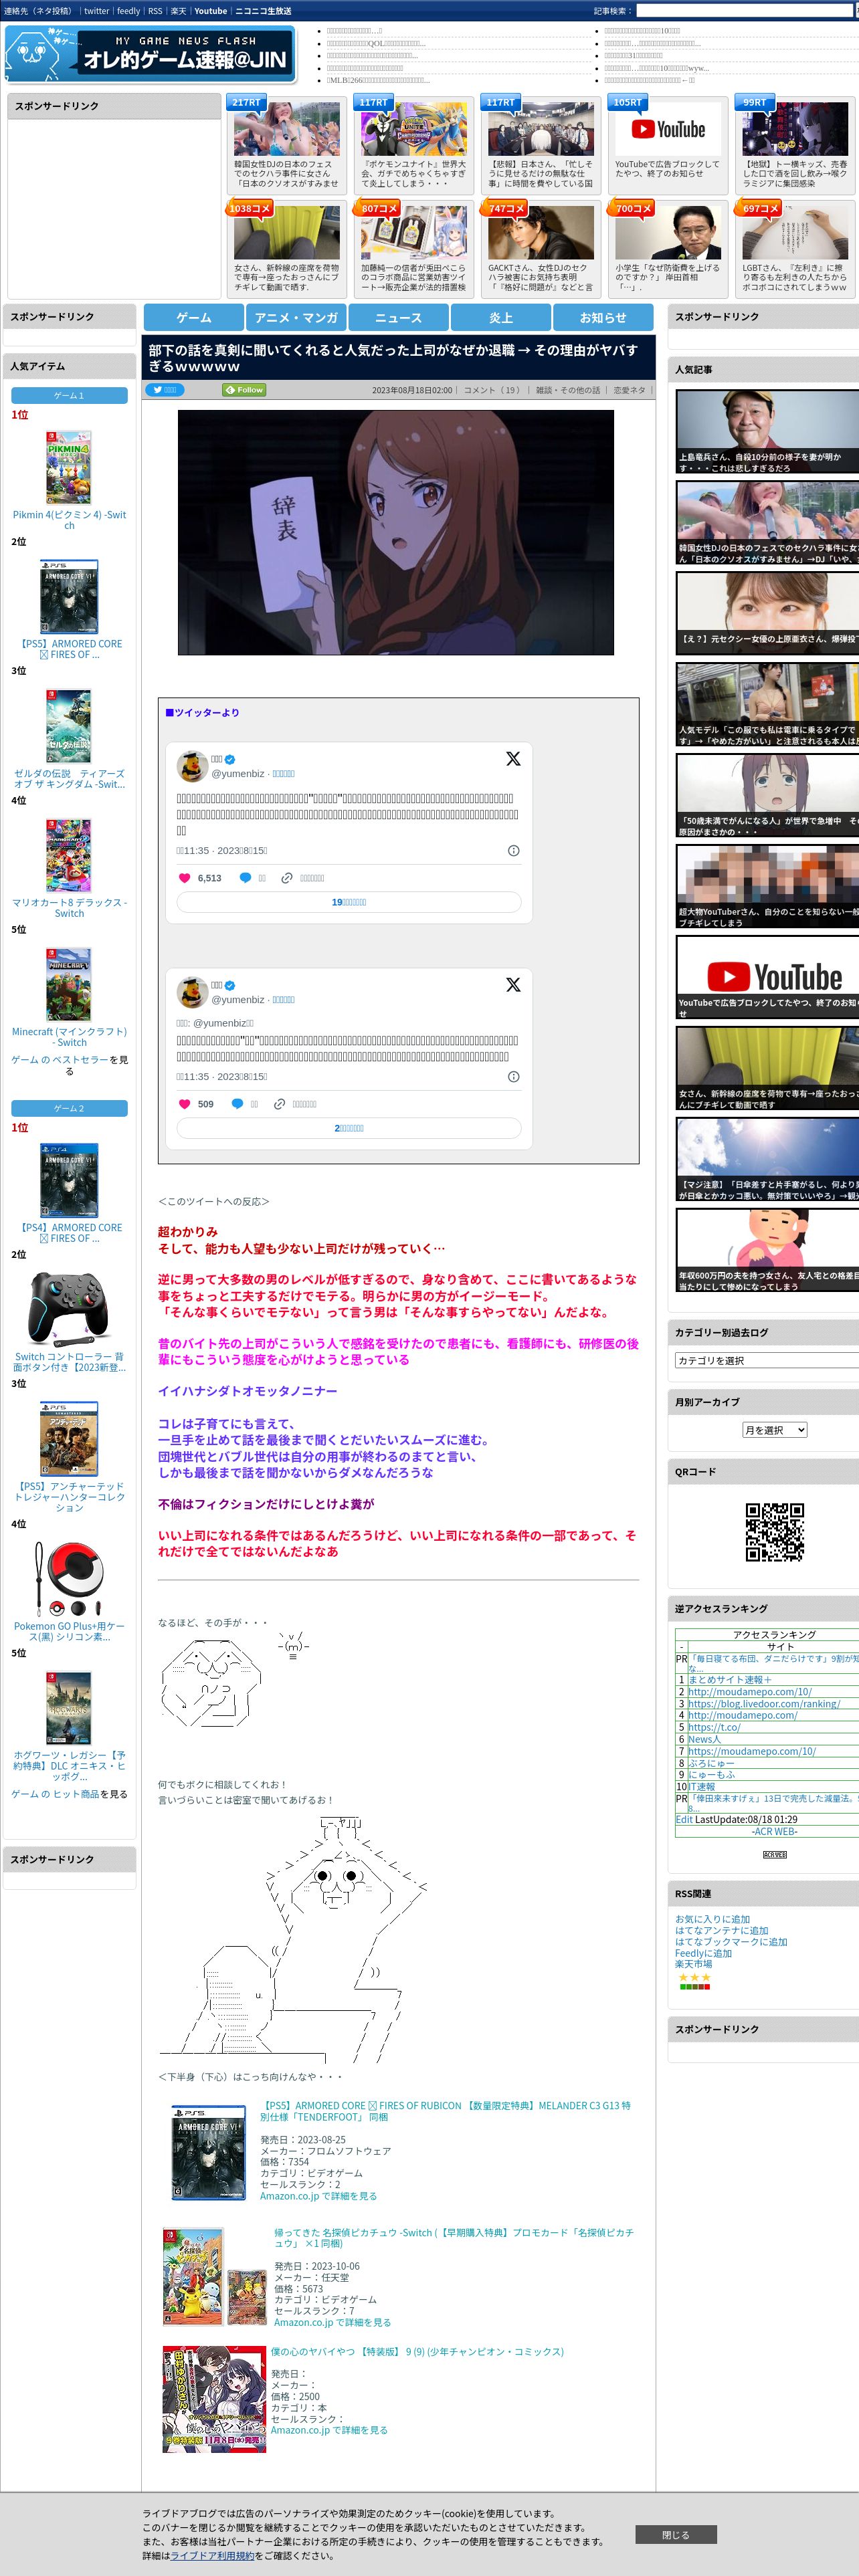Click the reply bubble icon on the first tweet

tap(245, 878)
